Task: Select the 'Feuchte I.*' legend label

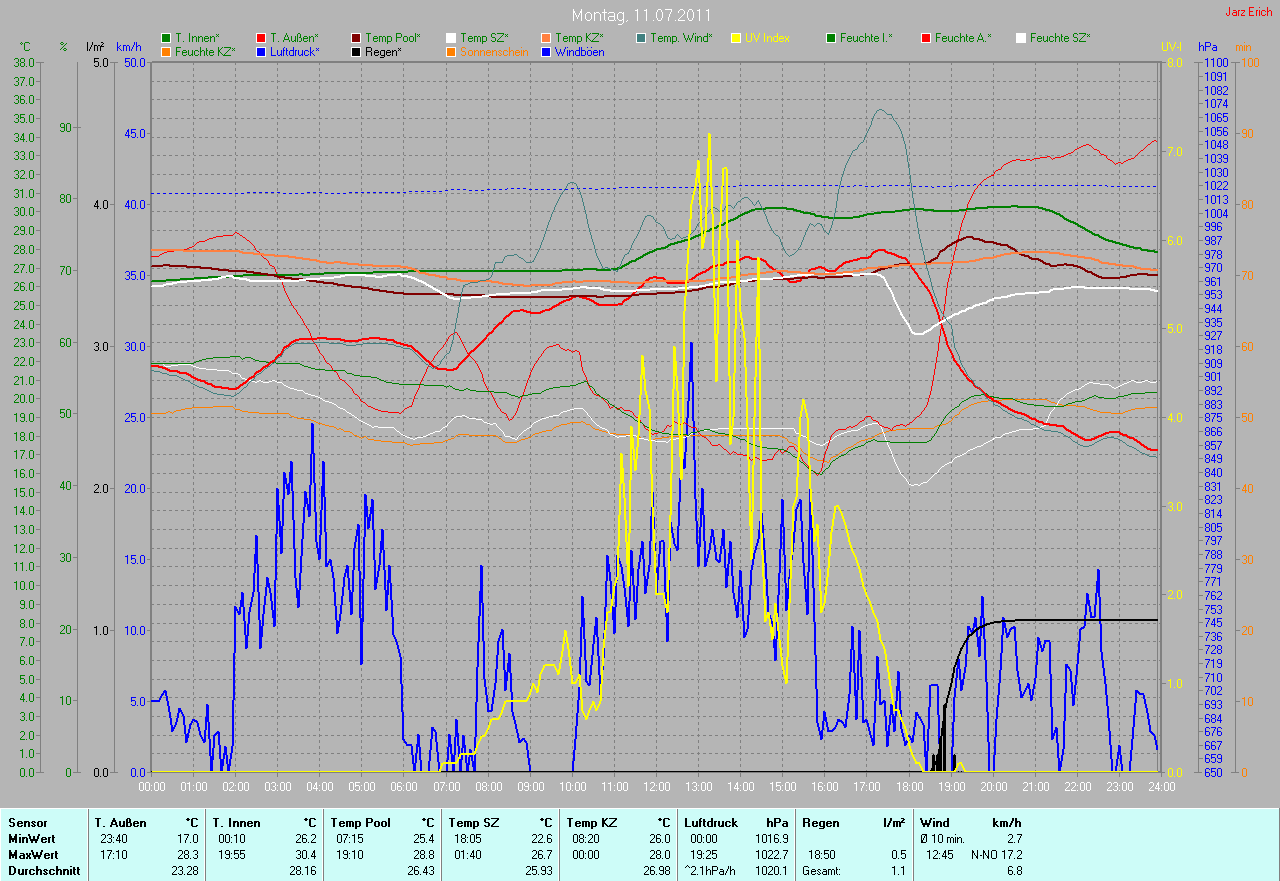Action: pyautogui.click(x=867, y=38)
